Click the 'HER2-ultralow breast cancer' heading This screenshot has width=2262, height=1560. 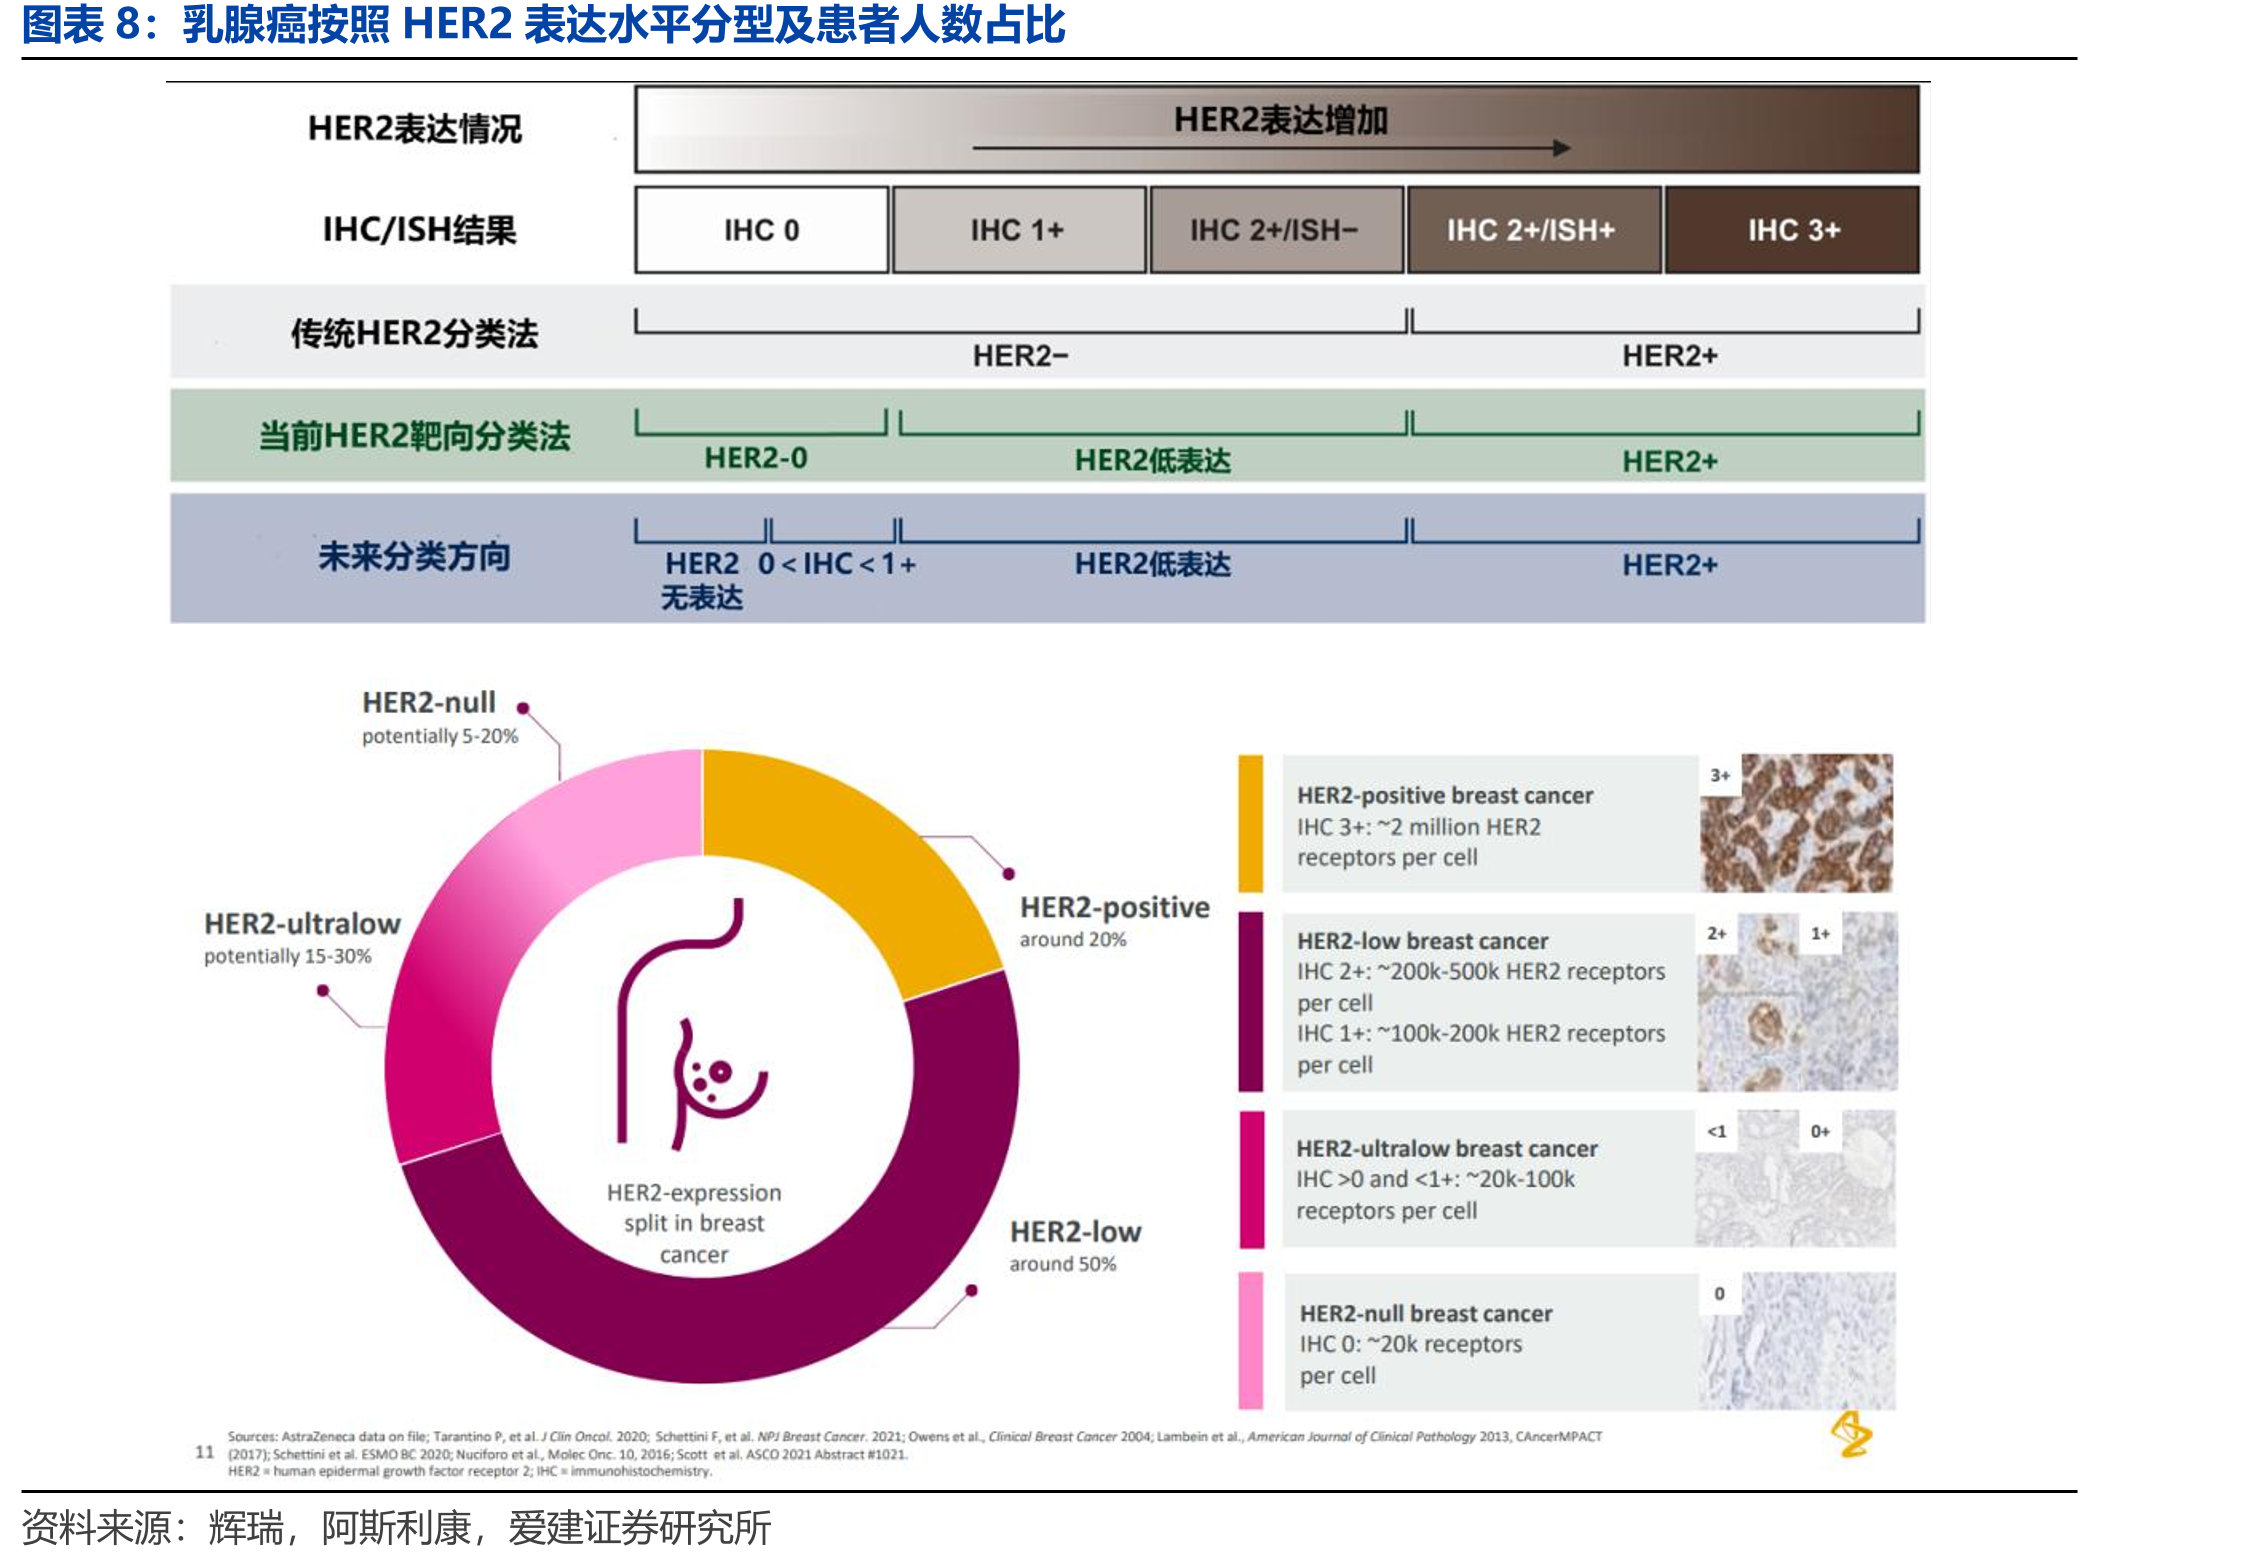click(1447, 1148)
